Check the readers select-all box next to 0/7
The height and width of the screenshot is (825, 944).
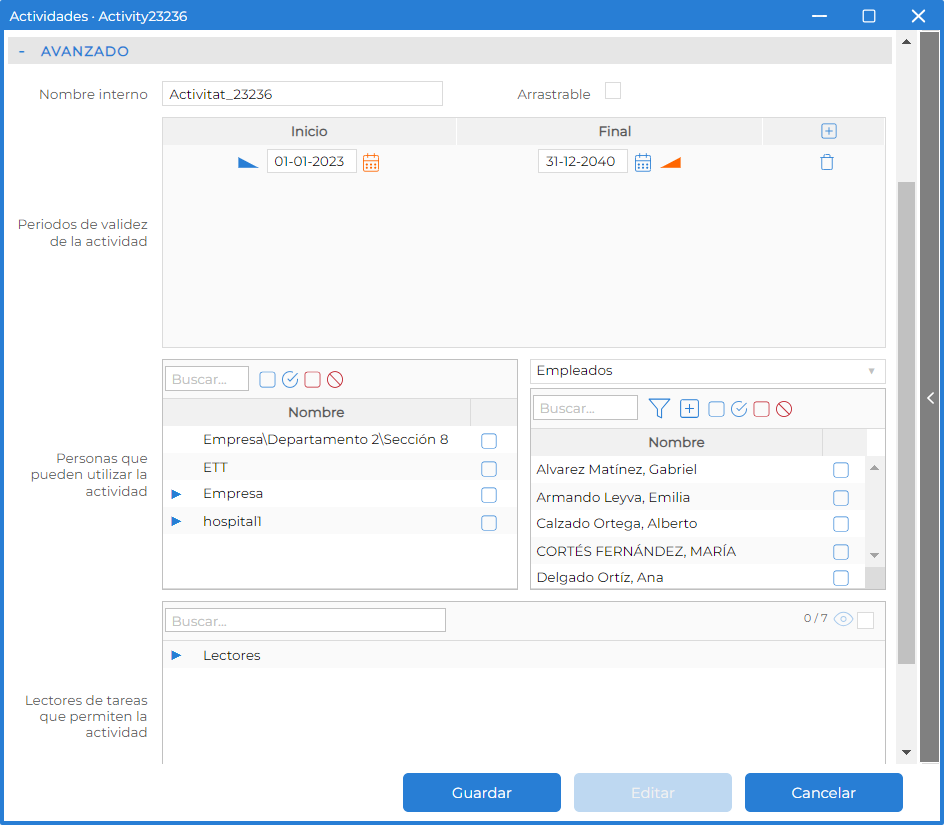(865, 620)
